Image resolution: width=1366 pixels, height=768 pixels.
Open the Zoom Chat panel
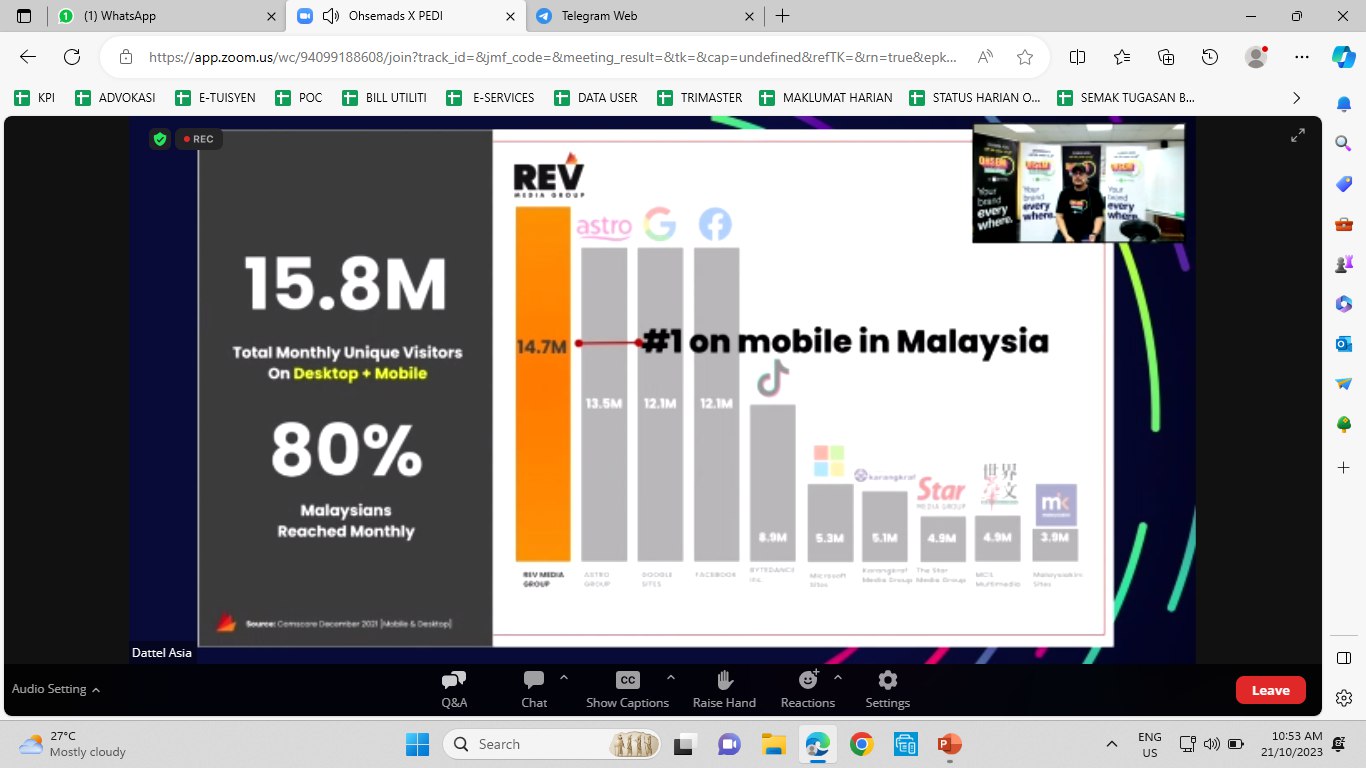(x=534, y=690)
